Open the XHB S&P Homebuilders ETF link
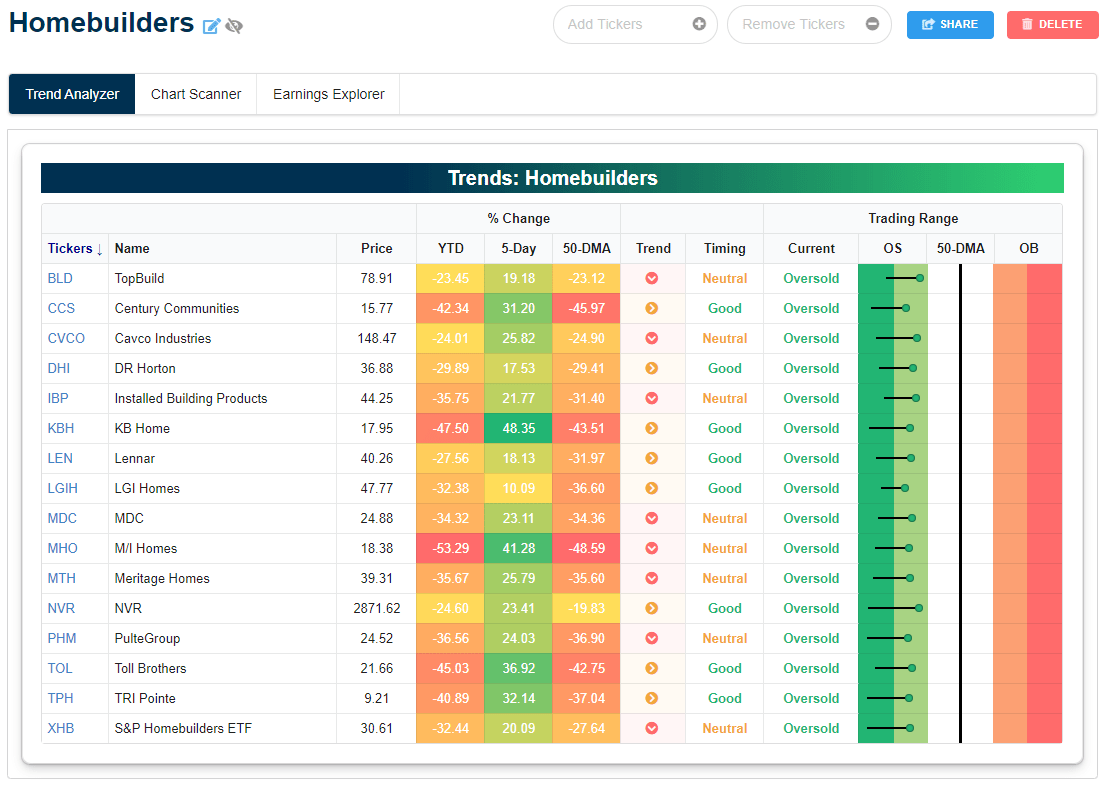The image size is (1107, 786). coord(60,728)
